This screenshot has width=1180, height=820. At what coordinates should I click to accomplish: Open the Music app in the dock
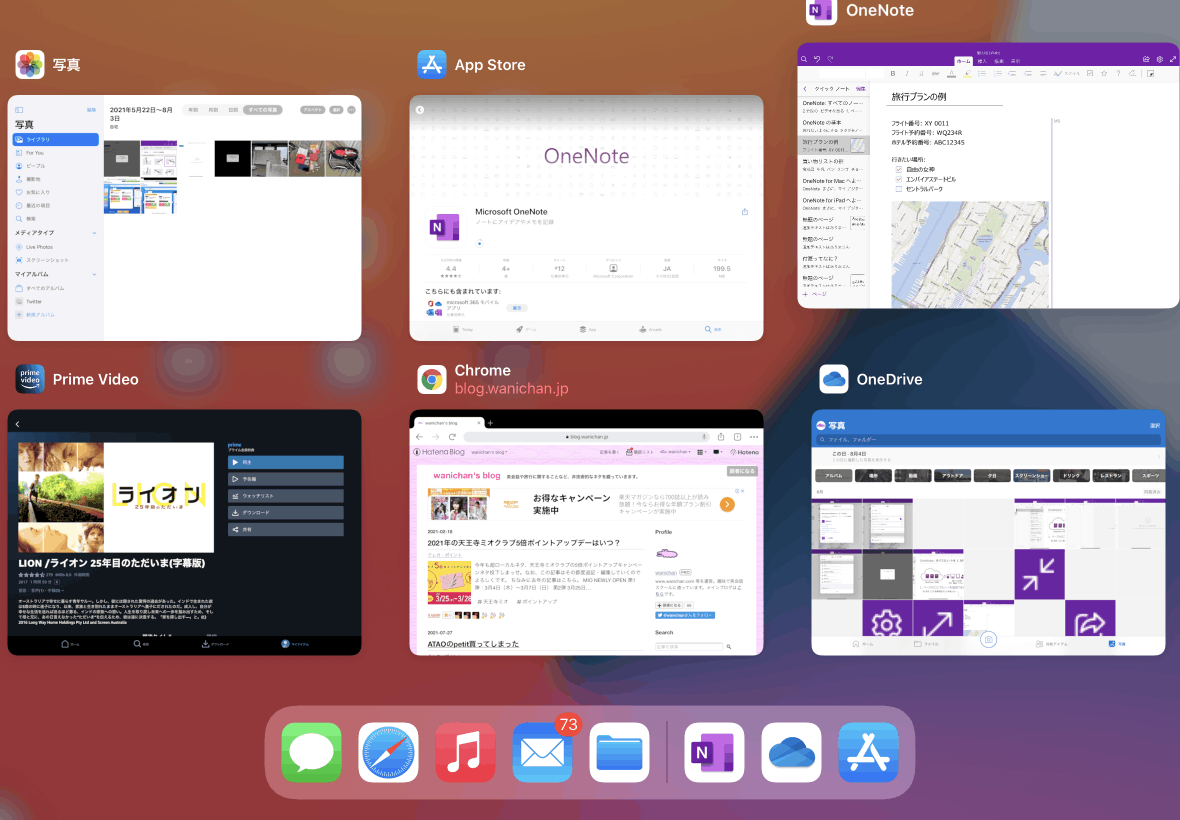click(x=465, y=752)
